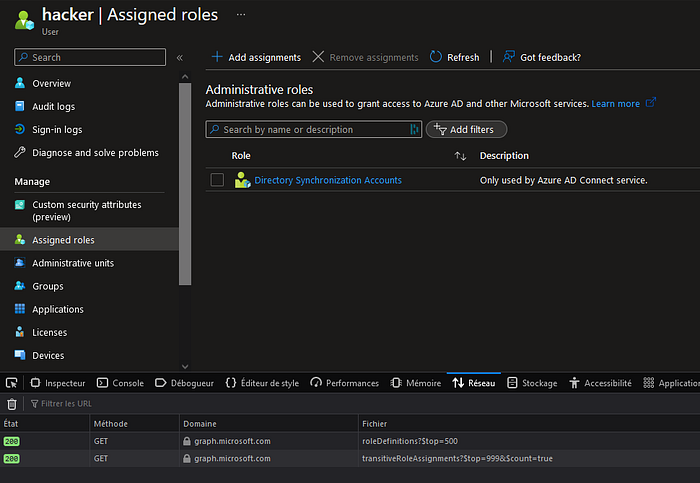This screenshot has height=483, width=700.
Task: Click the Add assignments plus icon
Action: (x=217, y=57)
